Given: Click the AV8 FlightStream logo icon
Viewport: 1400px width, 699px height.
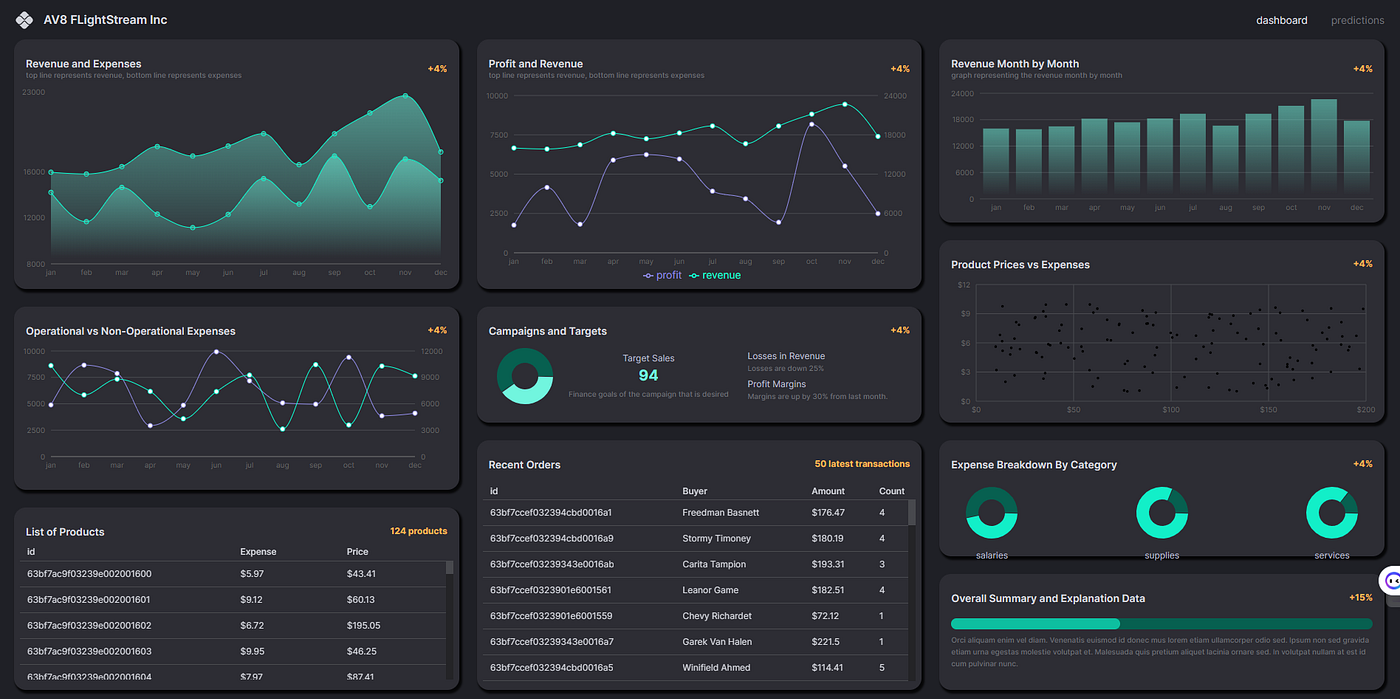Looking at the screenshot, I should click(23, 19).
